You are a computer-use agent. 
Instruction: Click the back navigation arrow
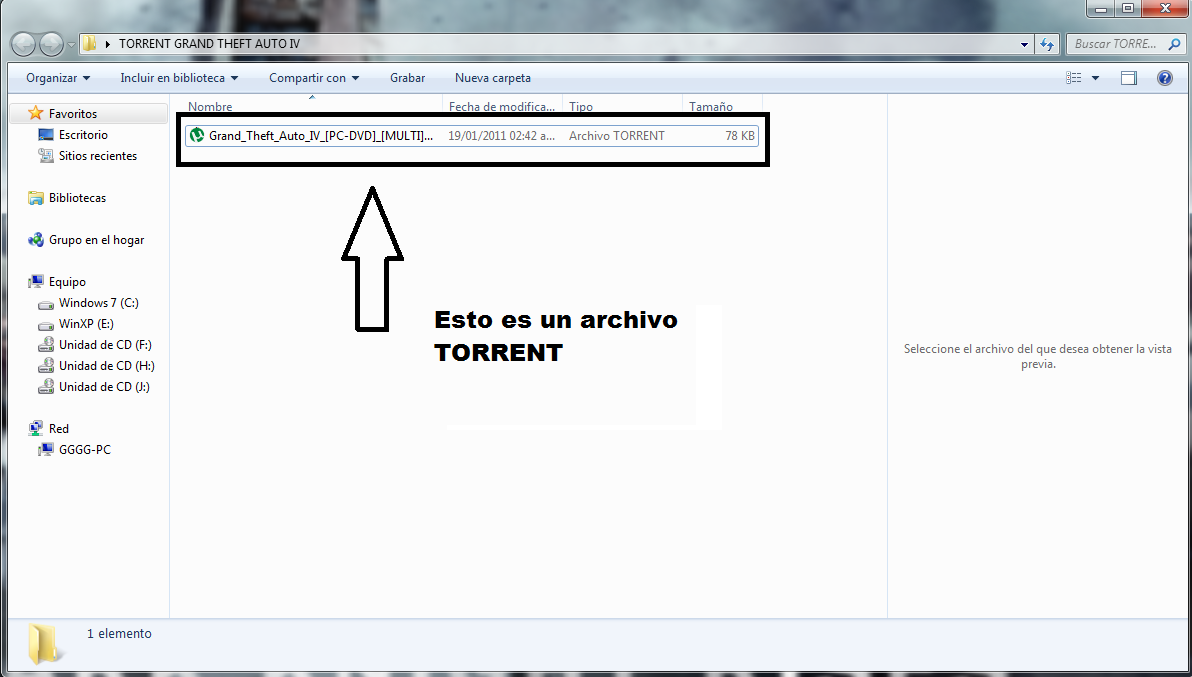point(23,43)
